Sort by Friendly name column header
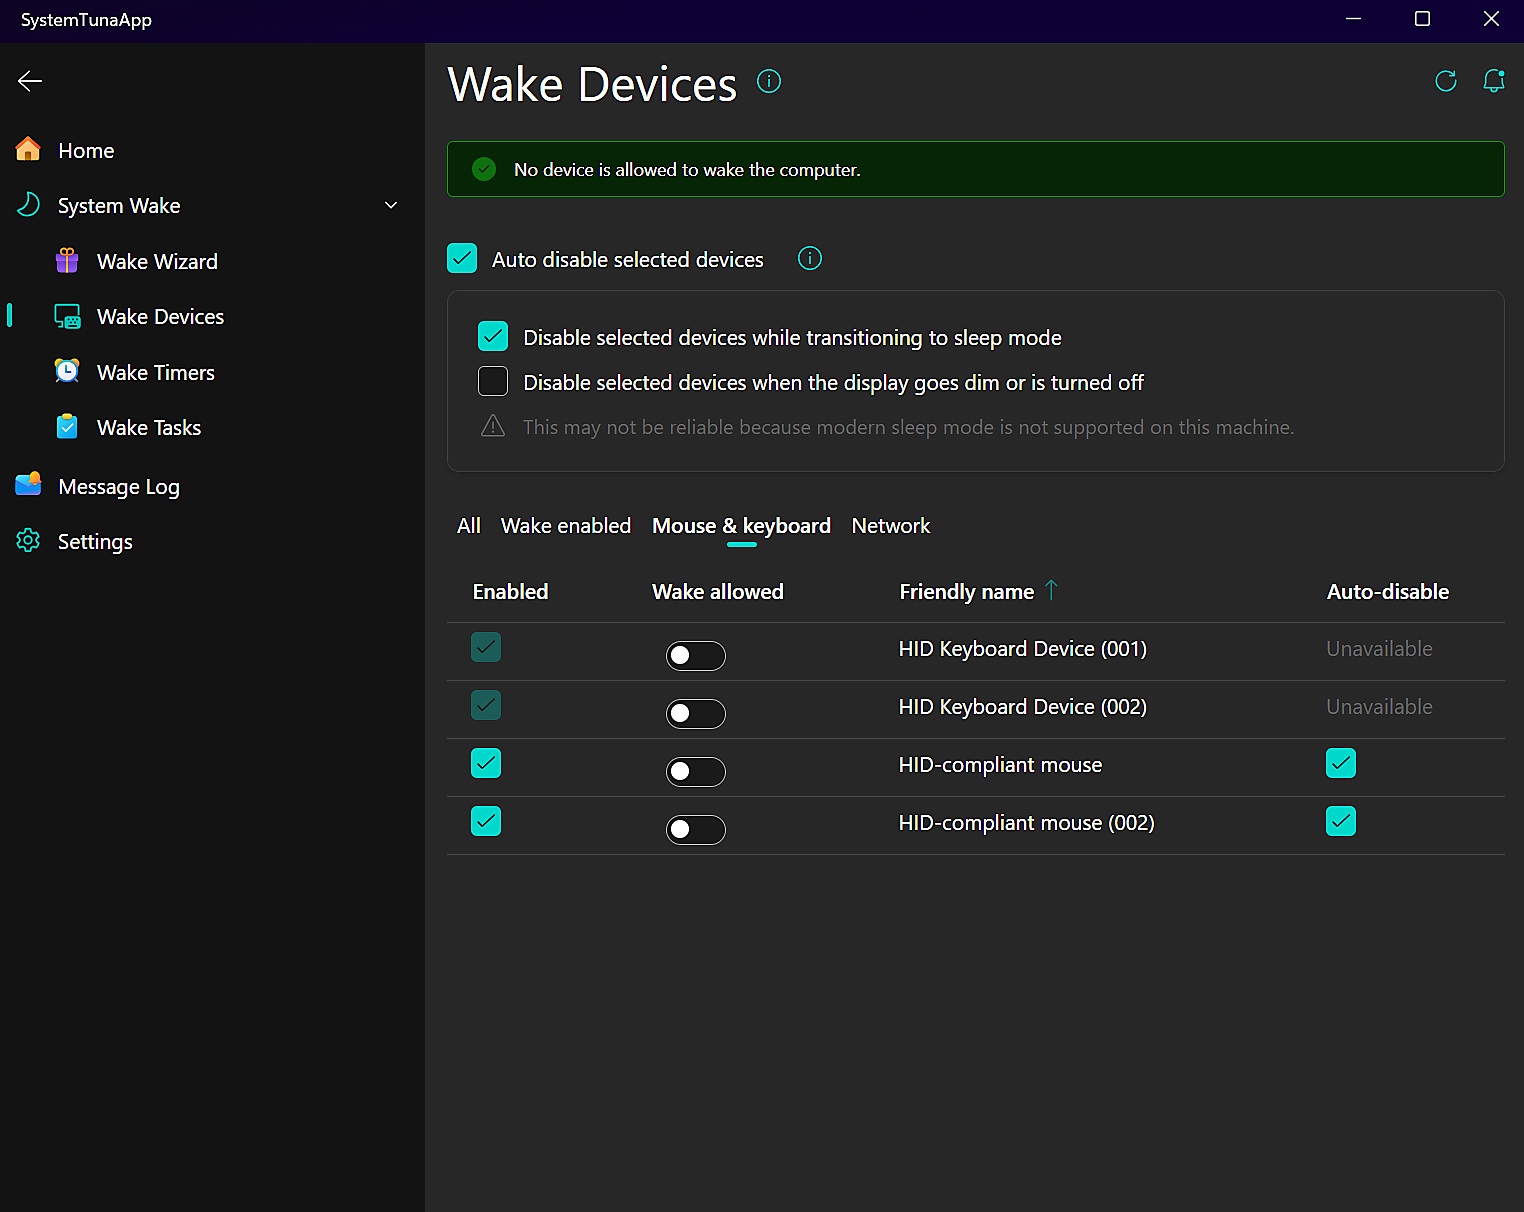The image size is (1524, 1212). pyautogui.click(x=966, y=592)
